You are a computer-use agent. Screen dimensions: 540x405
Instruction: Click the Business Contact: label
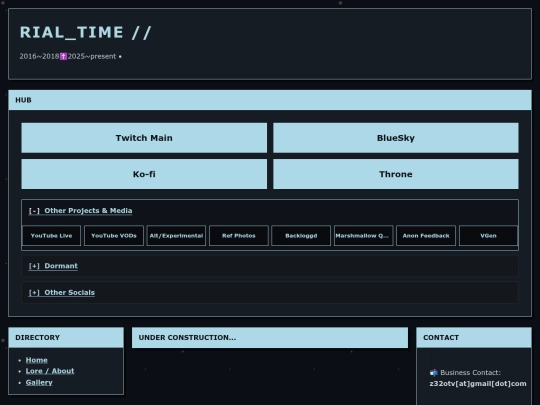click(x=470, y=373)
